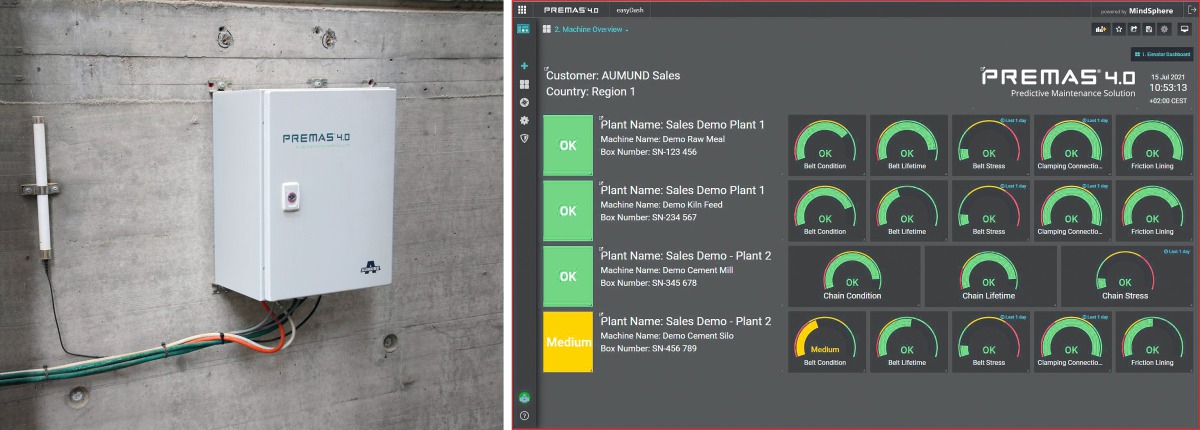Click 'Machine Name: Demo Cement Silo' text

(x=666, y=335)
